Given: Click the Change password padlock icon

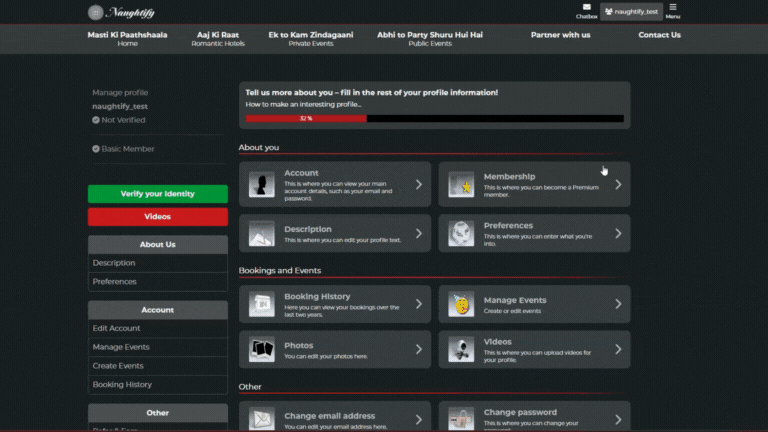Looking at the screenshot, I should (x=461, y=418).
